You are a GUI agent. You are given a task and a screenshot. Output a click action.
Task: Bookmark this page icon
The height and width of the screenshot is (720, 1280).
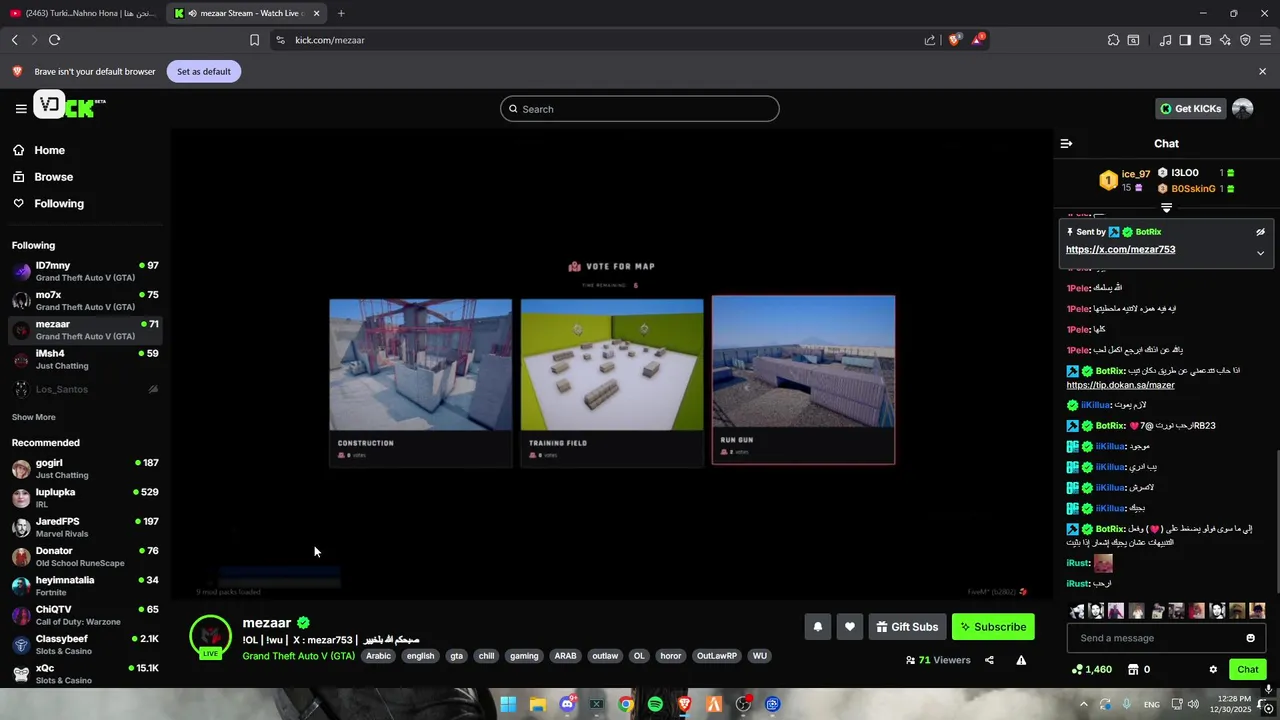(254, 40)
